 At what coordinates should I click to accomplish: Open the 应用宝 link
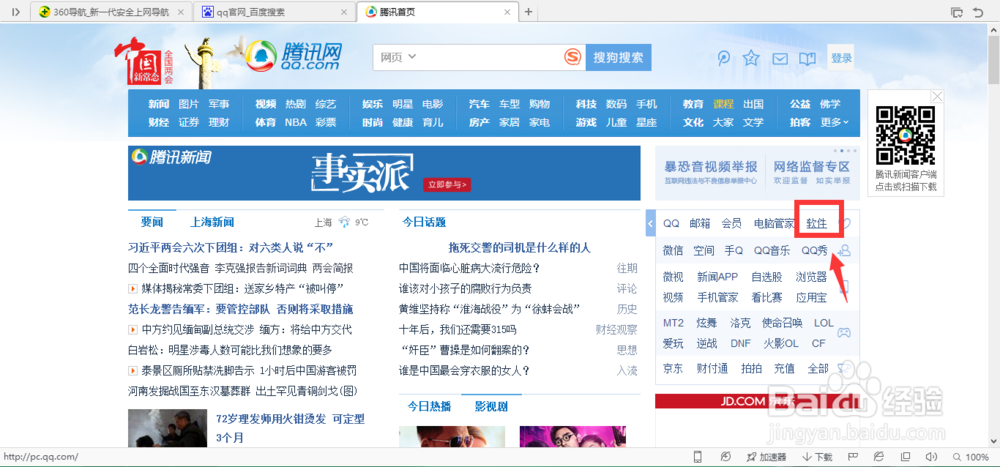pos(811,297)
